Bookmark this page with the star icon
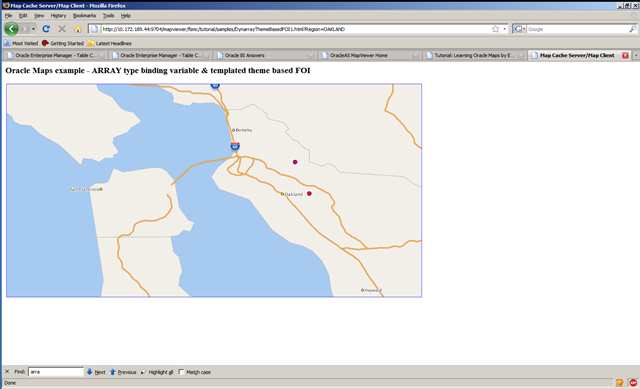This screenshot has height=389, width=640. coord(495,29)
